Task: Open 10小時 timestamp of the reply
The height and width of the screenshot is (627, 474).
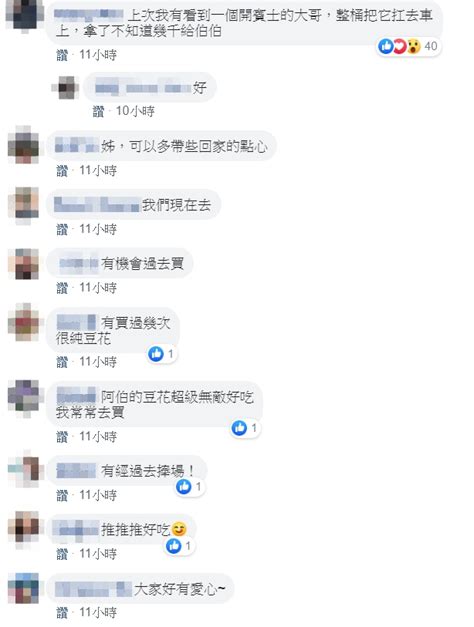Action: (135, 111)
